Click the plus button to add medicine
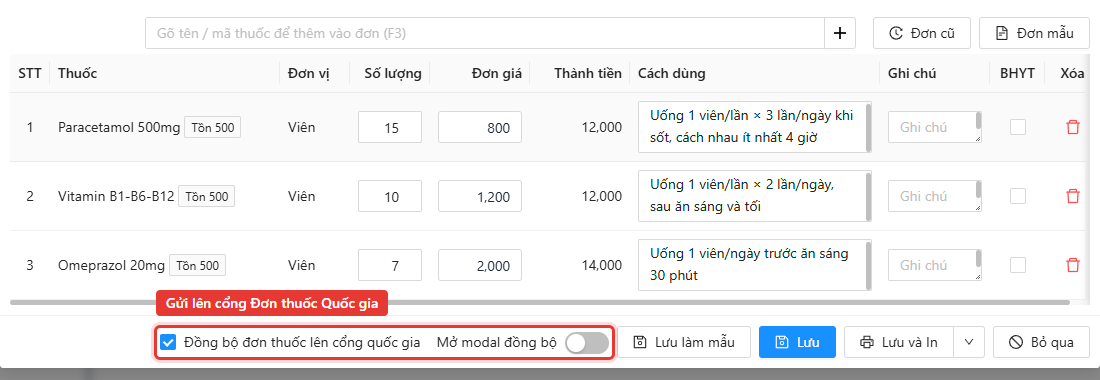Image resolution: width=1100 pixels, height=380 pixels. pos(840,33)
